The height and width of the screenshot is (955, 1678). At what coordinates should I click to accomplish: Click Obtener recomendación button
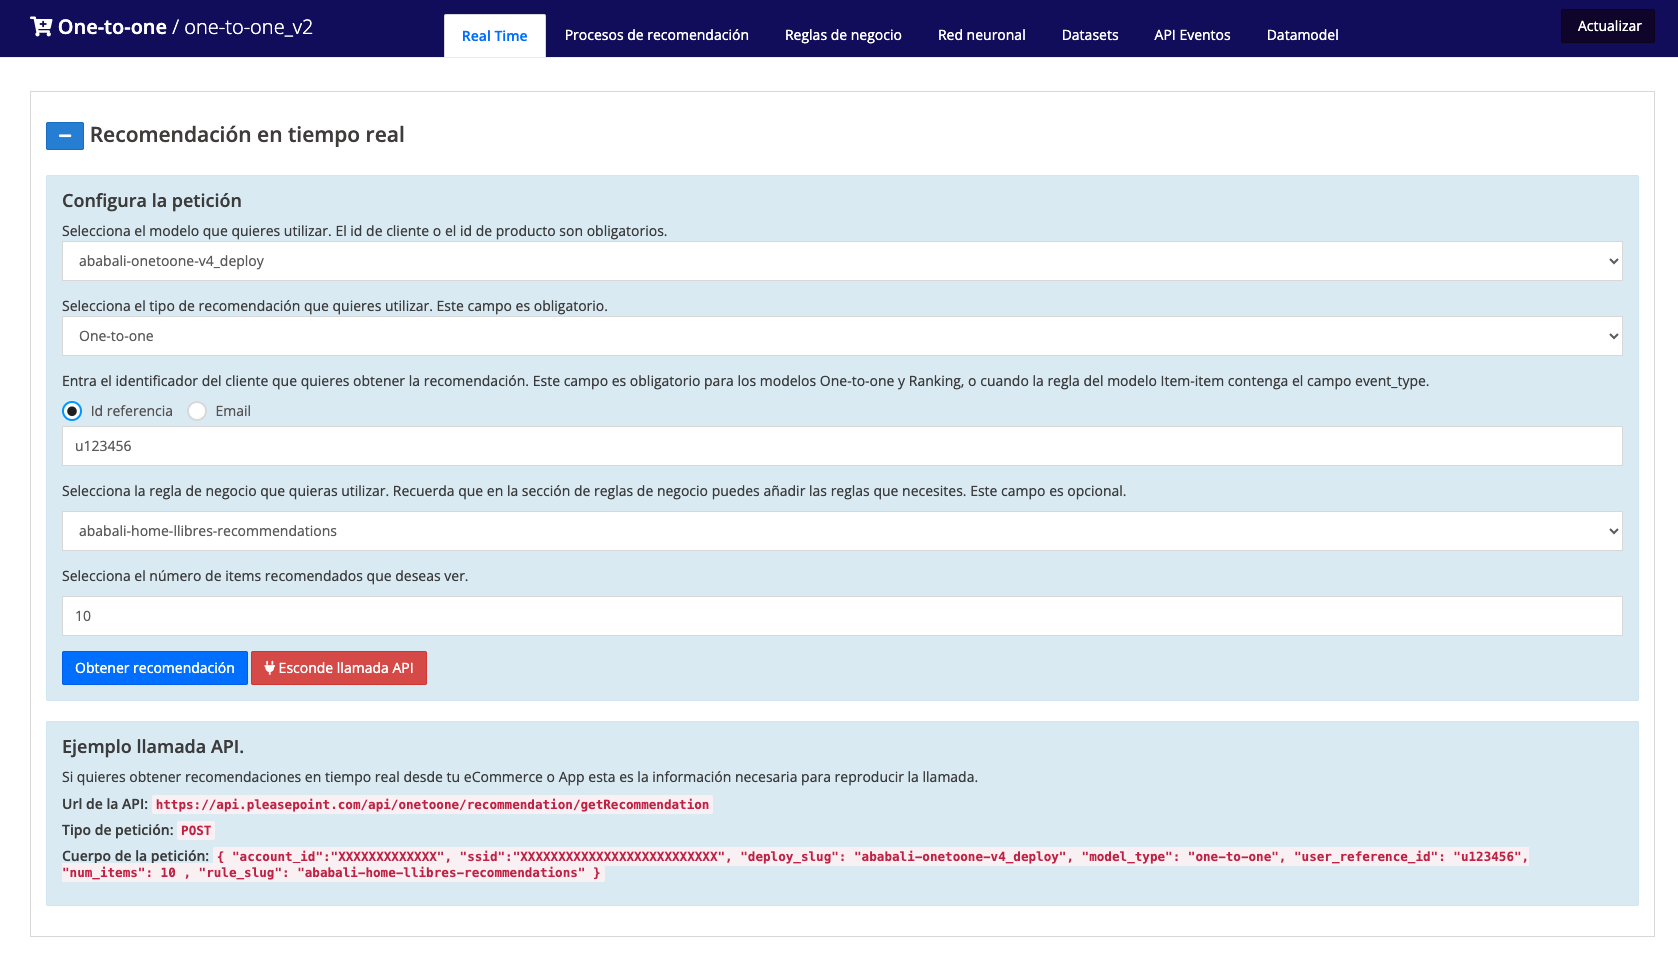[155, 668]
